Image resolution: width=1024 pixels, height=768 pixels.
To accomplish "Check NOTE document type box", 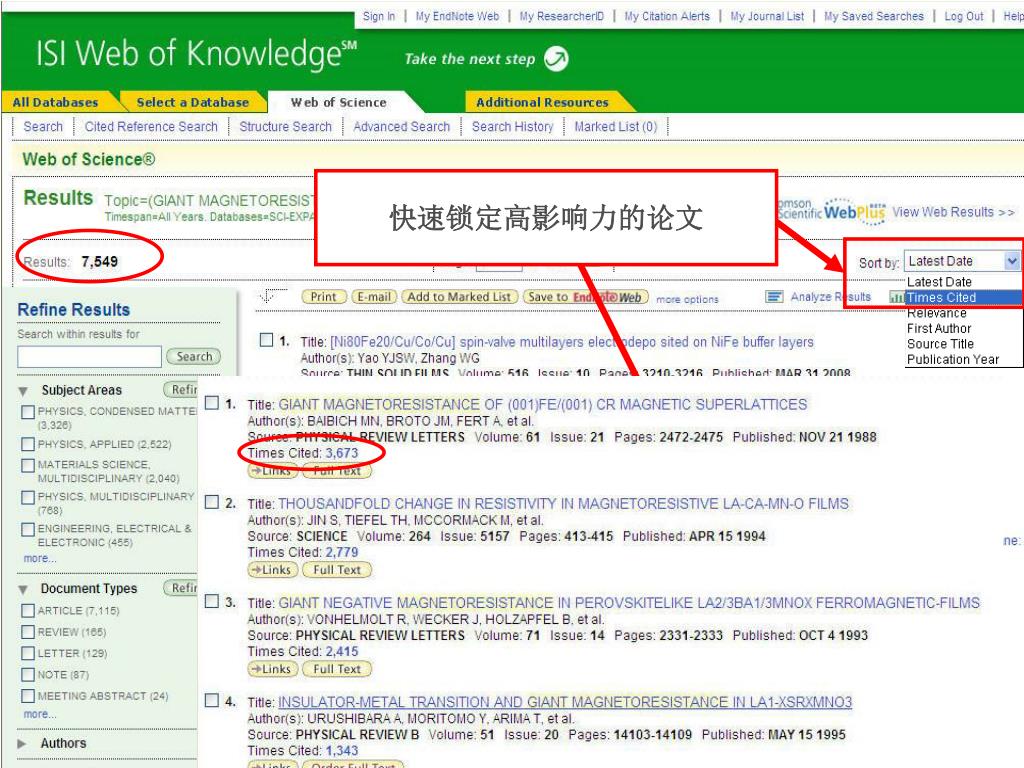I will pos(28,674).
